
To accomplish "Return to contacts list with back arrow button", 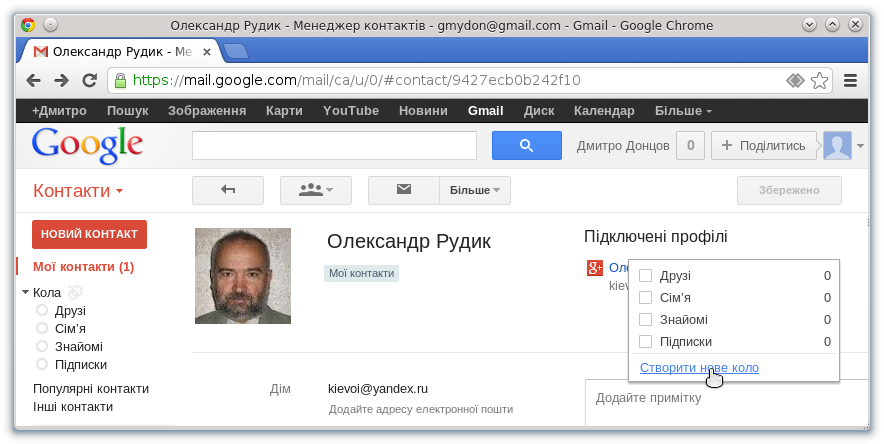I will tap(228, 190).
